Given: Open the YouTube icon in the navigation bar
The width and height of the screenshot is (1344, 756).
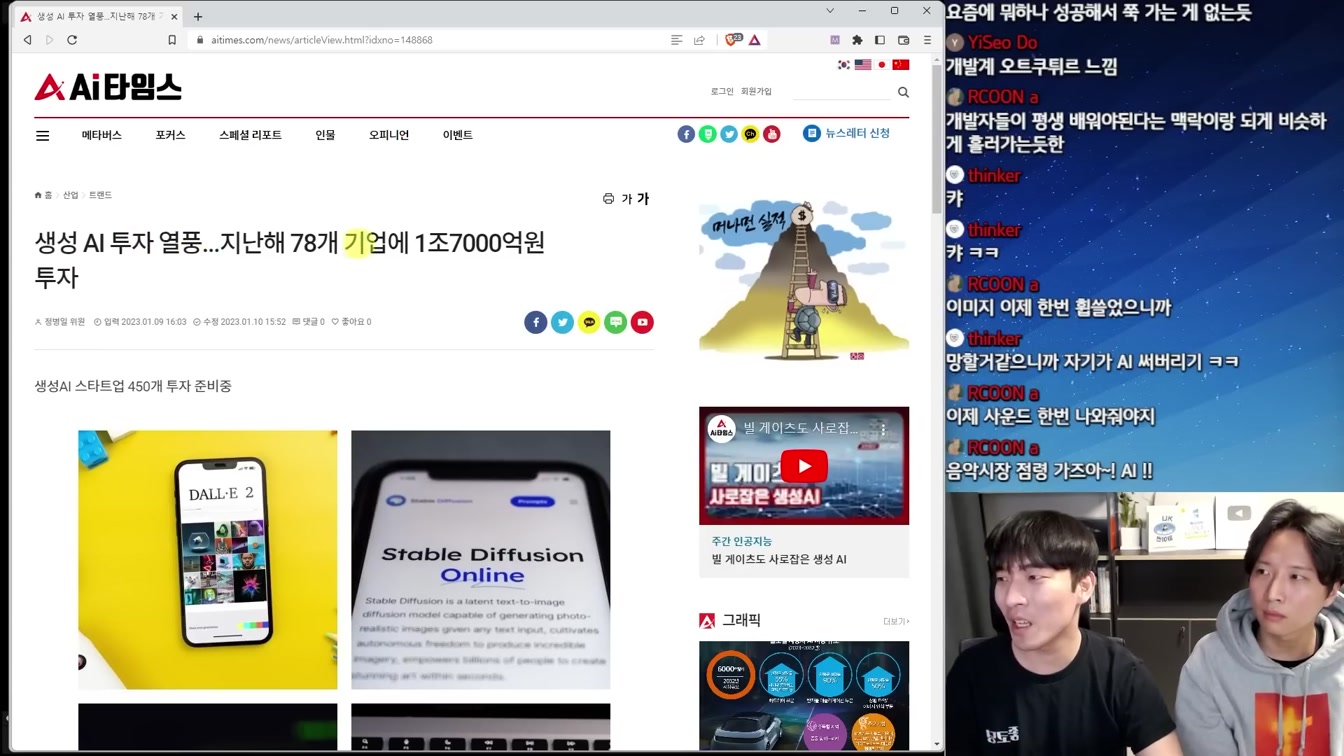Looking at the screenshot, I should [772, 134].
